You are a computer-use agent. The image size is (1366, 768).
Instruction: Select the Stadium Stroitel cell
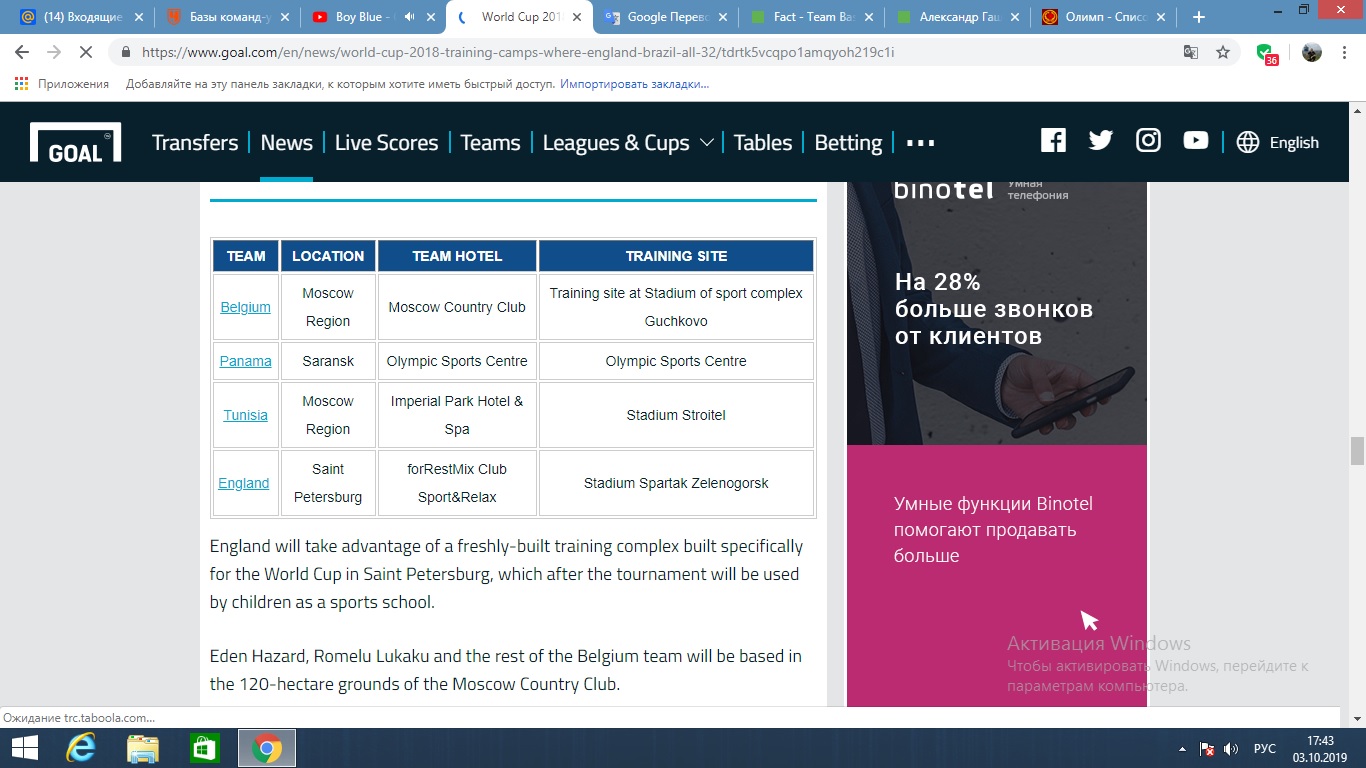(676, 415)
